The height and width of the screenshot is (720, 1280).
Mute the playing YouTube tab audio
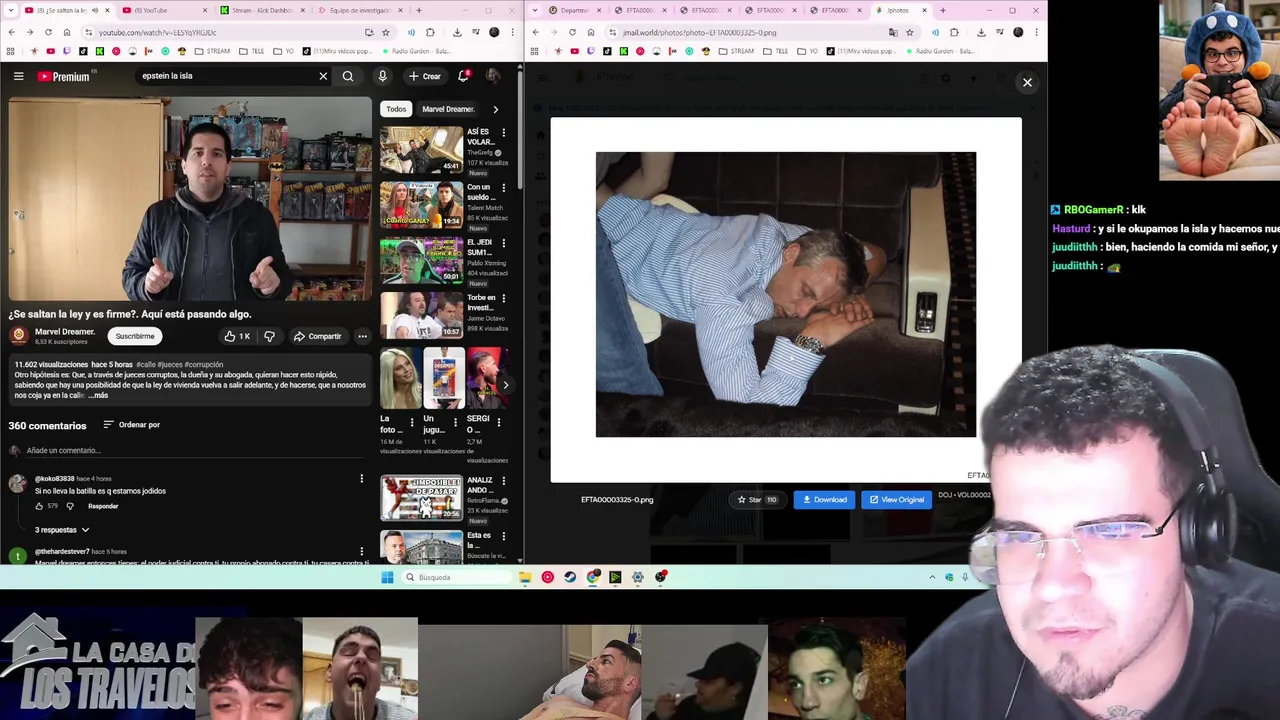(95, 10)
